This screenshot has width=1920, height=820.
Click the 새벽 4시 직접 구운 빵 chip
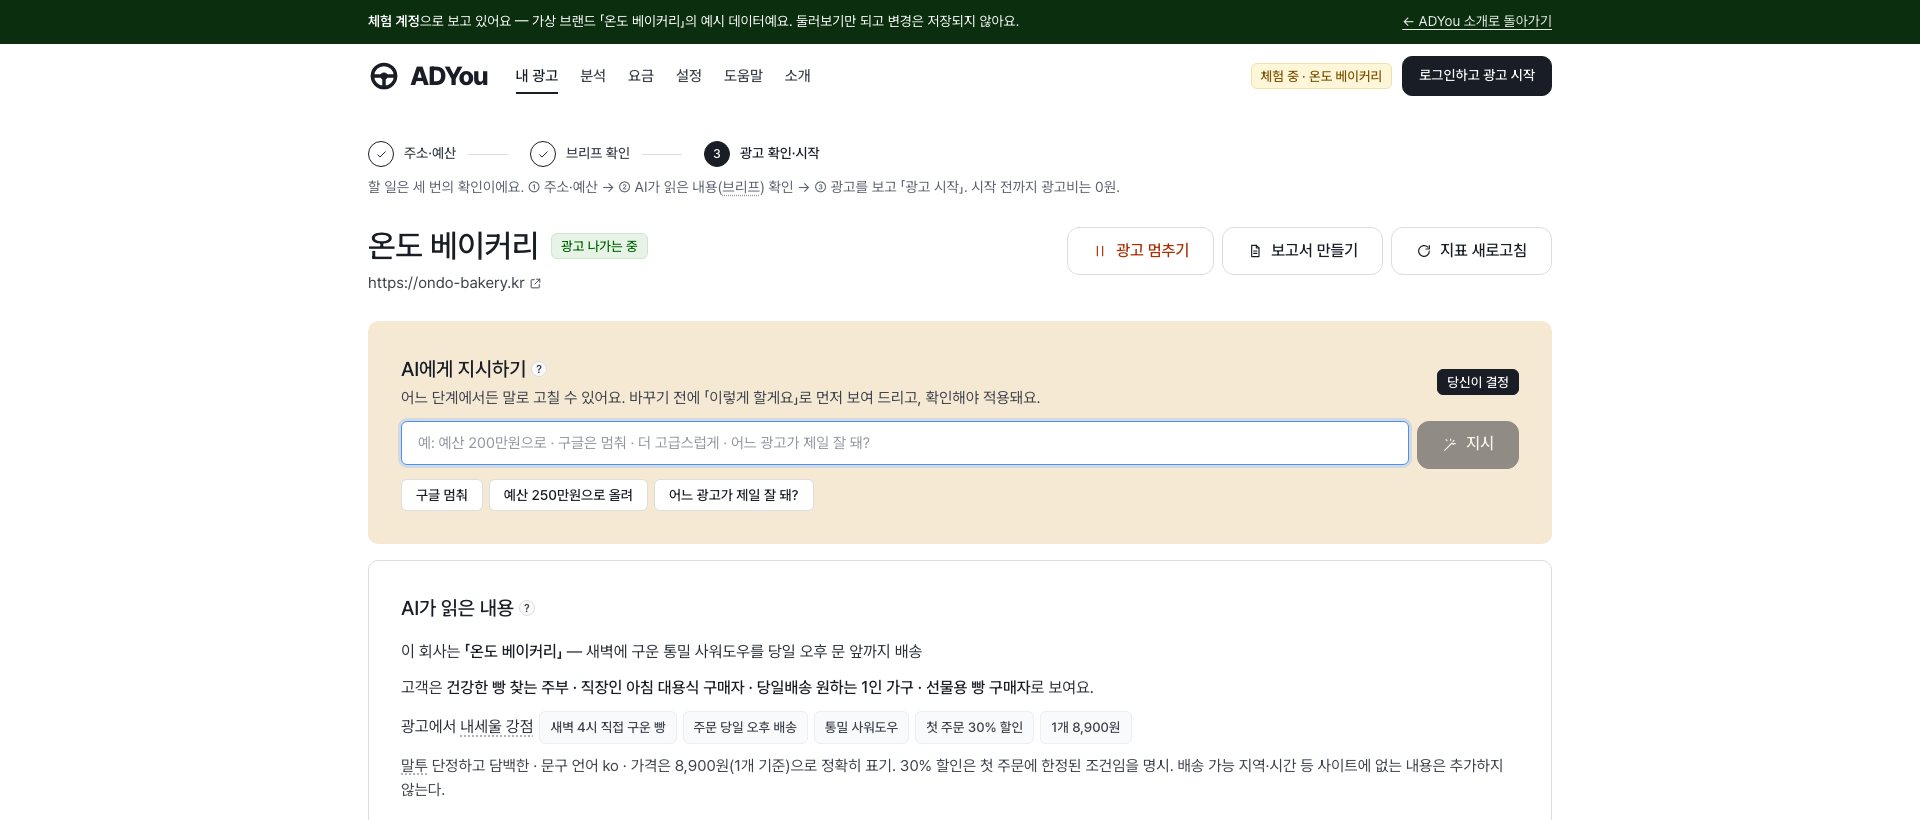click(x=608, y=727)
